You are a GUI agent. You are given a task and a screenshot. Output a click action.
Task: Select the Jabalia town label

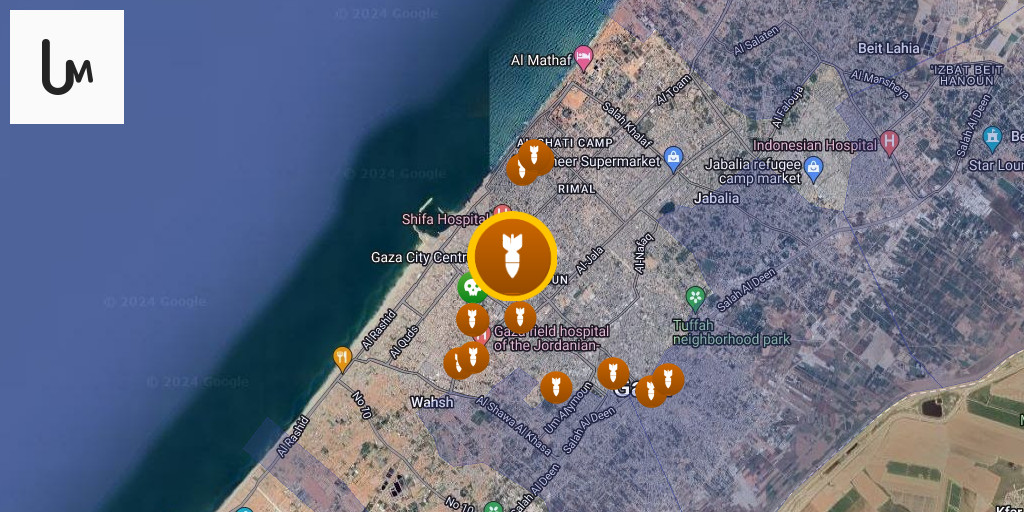pos(717,198)
